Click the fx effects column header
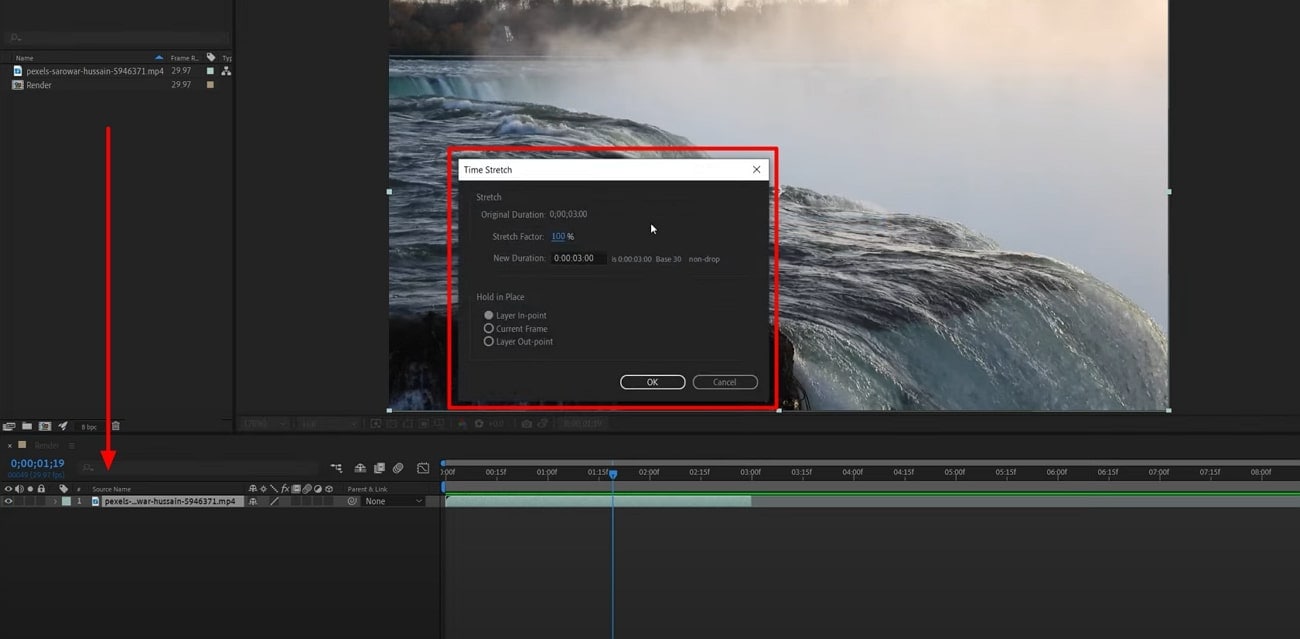Image resolution: width=1300 pixels, height=639 pixels. pos(285,489)
